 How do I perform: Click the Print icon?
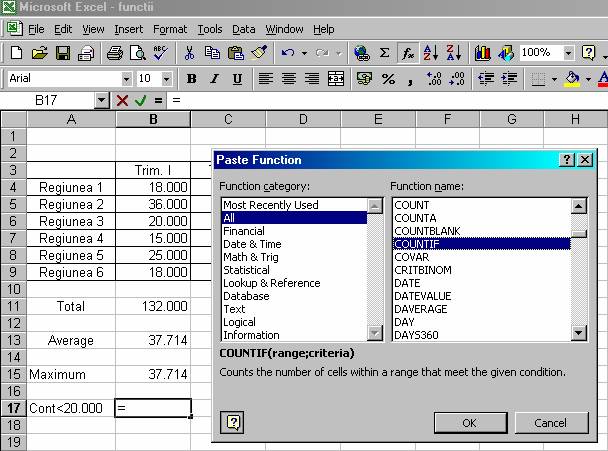[114, 53]
